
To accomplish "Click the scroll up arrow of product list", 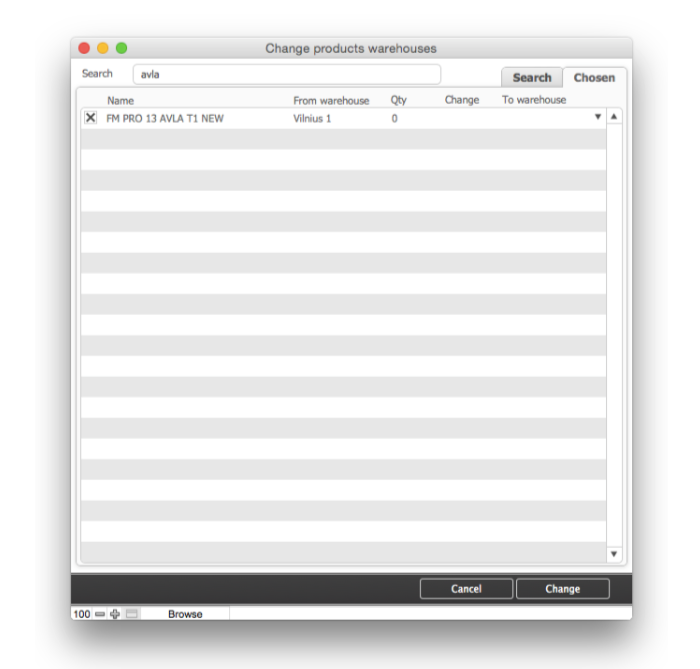I will pyautogui.click(x=614, y=117).
